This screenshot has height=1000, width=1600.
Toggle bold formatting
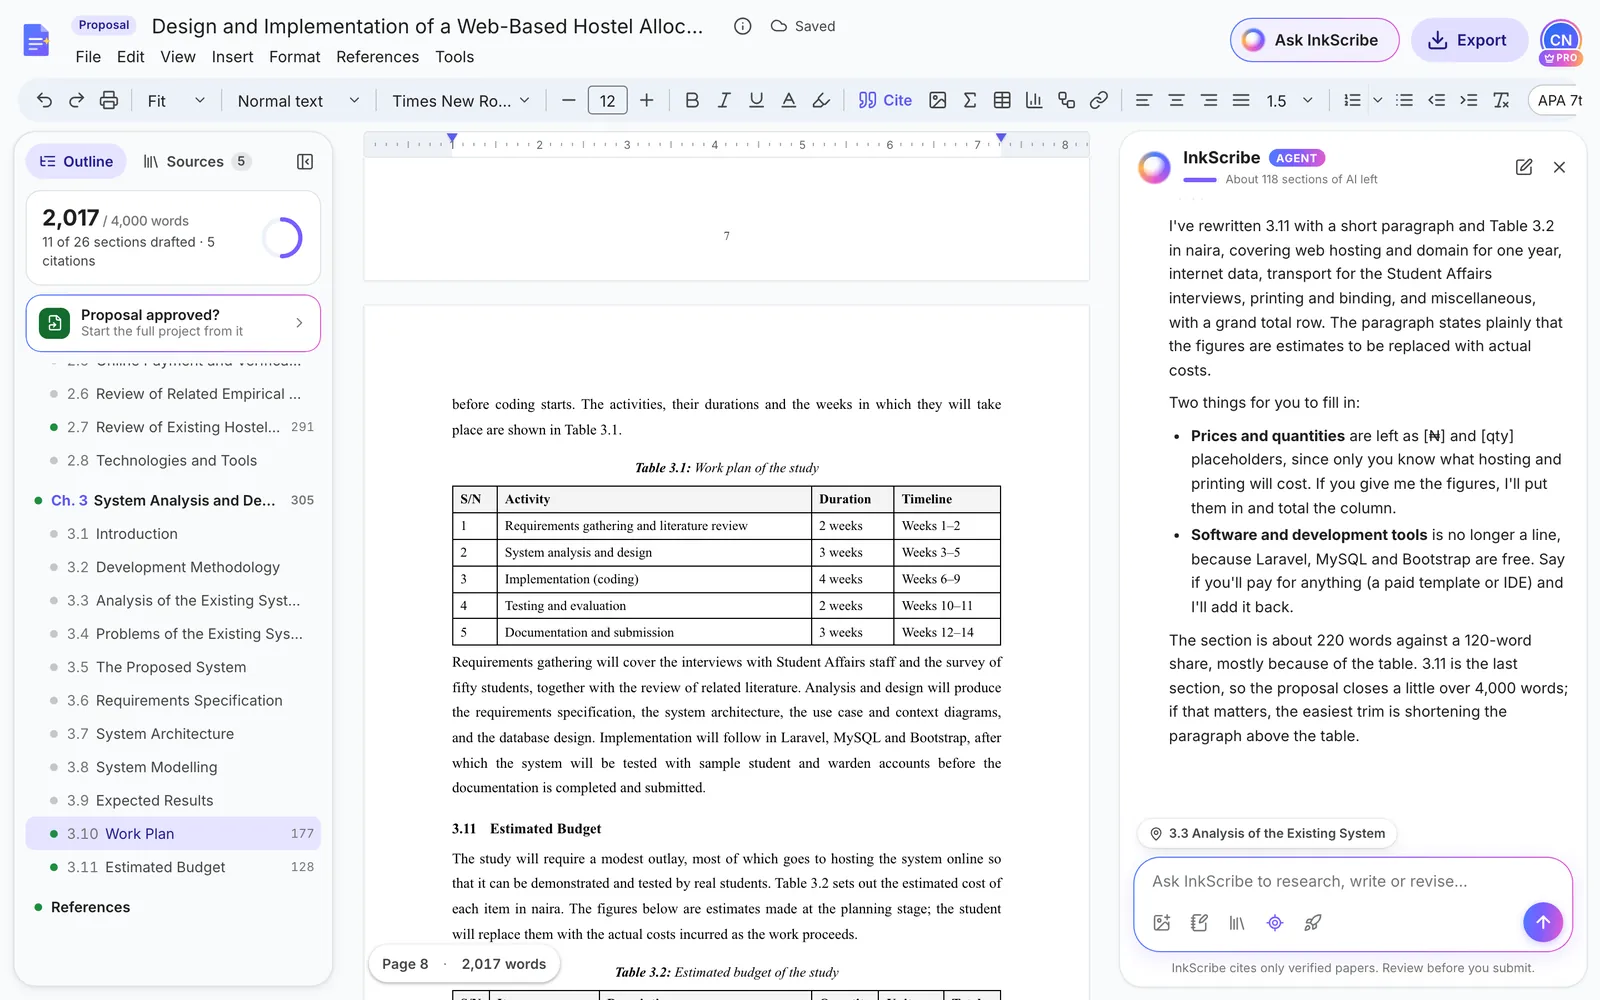click(692, 100)
